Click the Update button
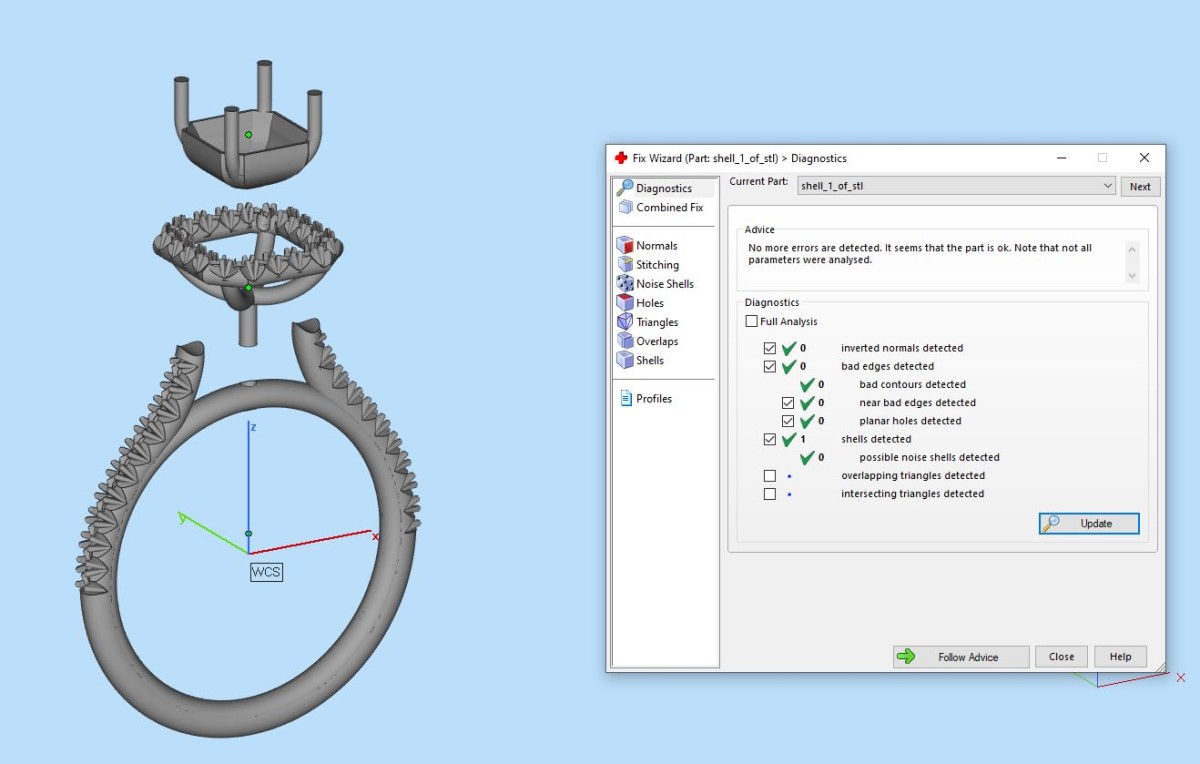This screenshot has width=1200, height=764. click(x=1089, y=524)
